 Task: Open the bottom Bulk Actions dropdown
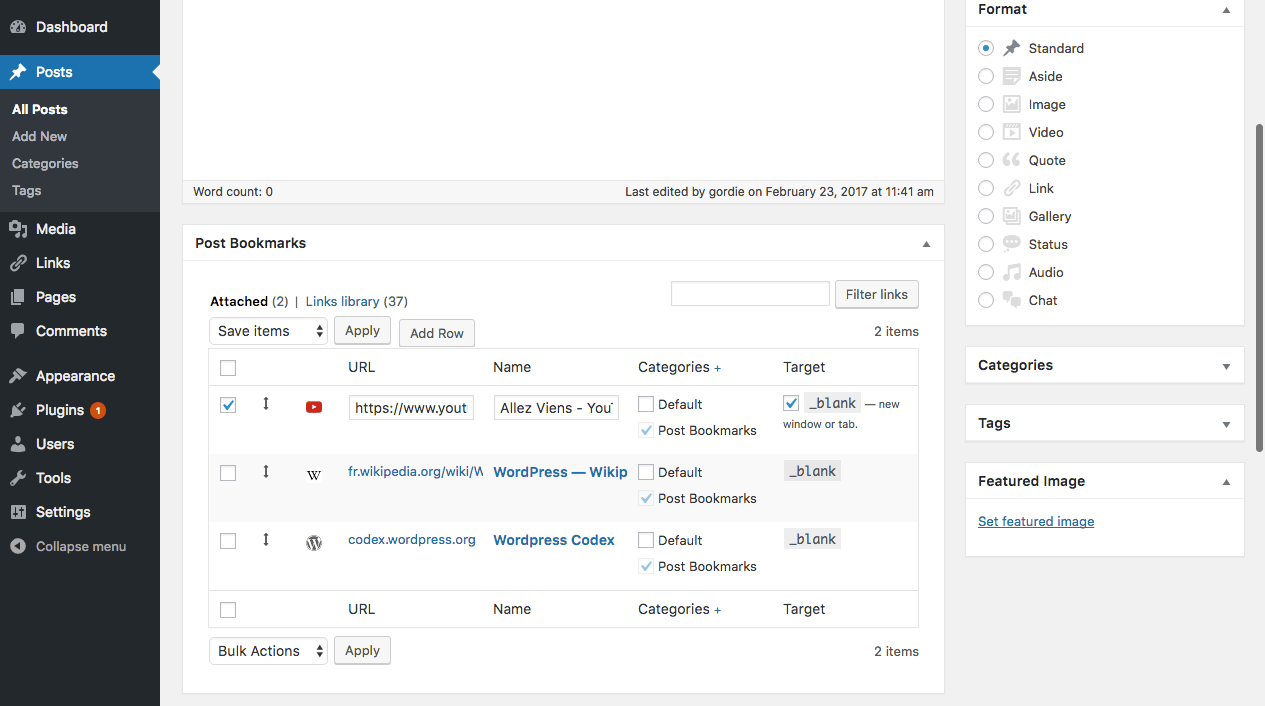tap(268, 651)
